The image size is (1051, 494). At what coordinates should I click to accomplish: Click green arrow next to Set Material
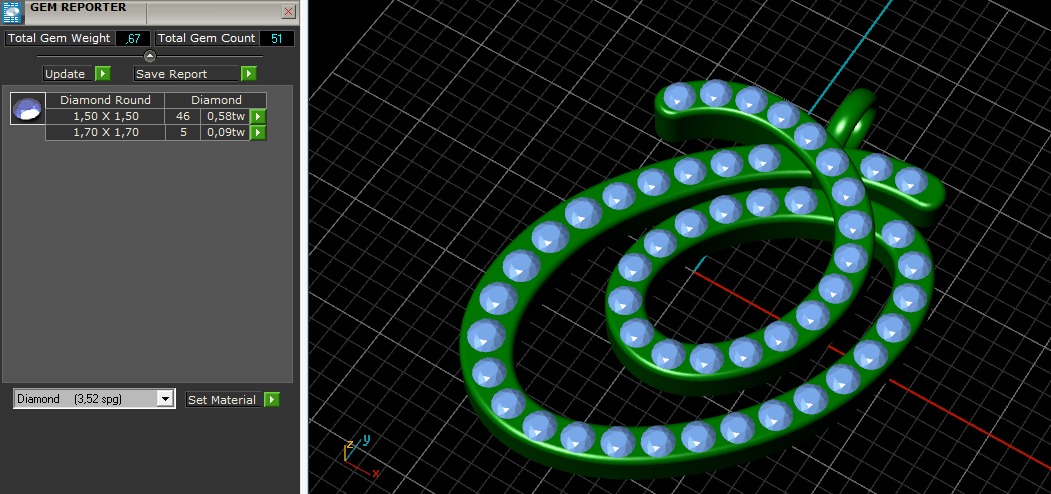coord(271,399)
